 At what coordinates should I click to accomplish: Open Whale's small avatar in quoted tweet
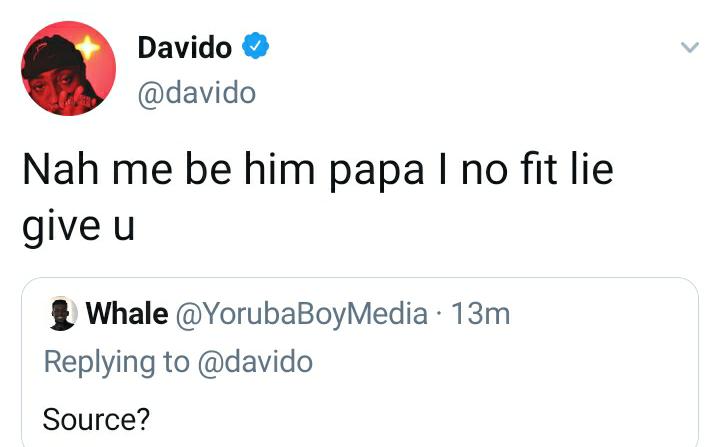62,313
